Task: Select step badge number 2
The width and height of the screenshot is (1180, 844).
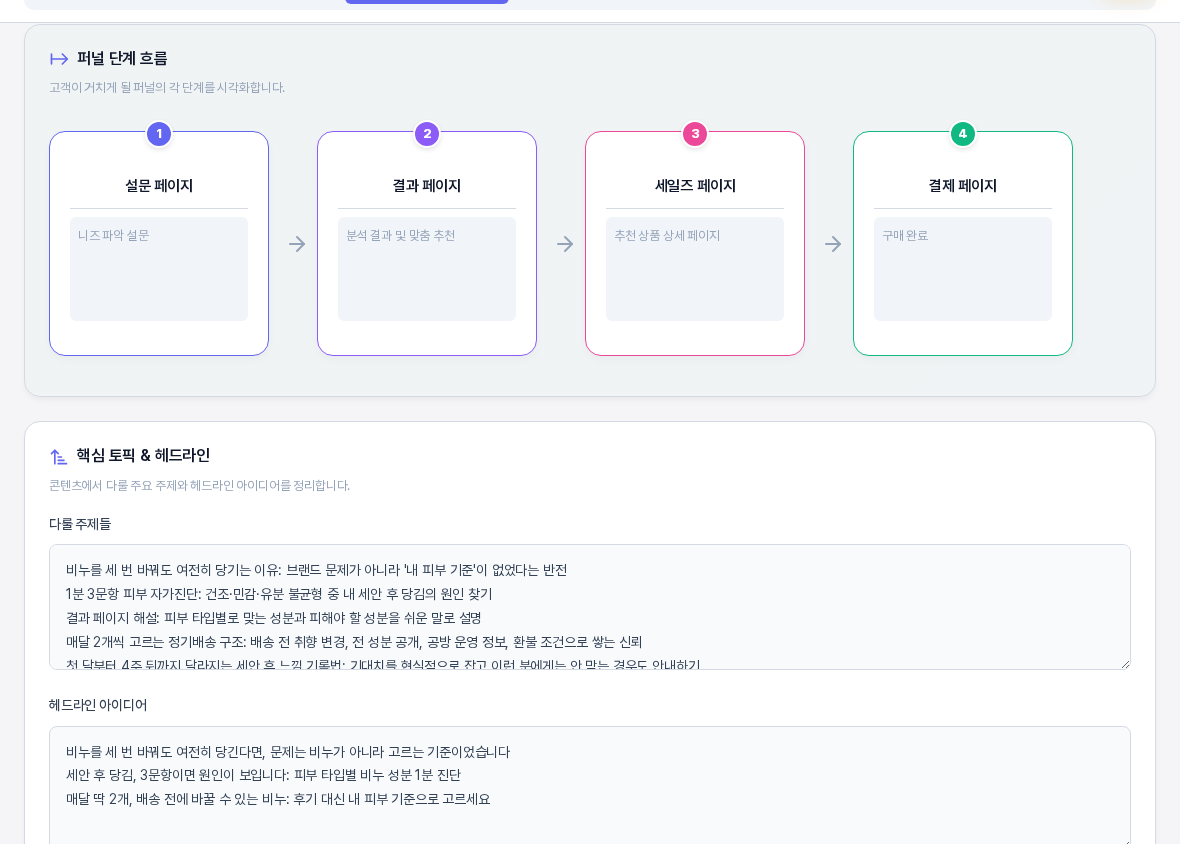Action: click(x=427, y=134)
